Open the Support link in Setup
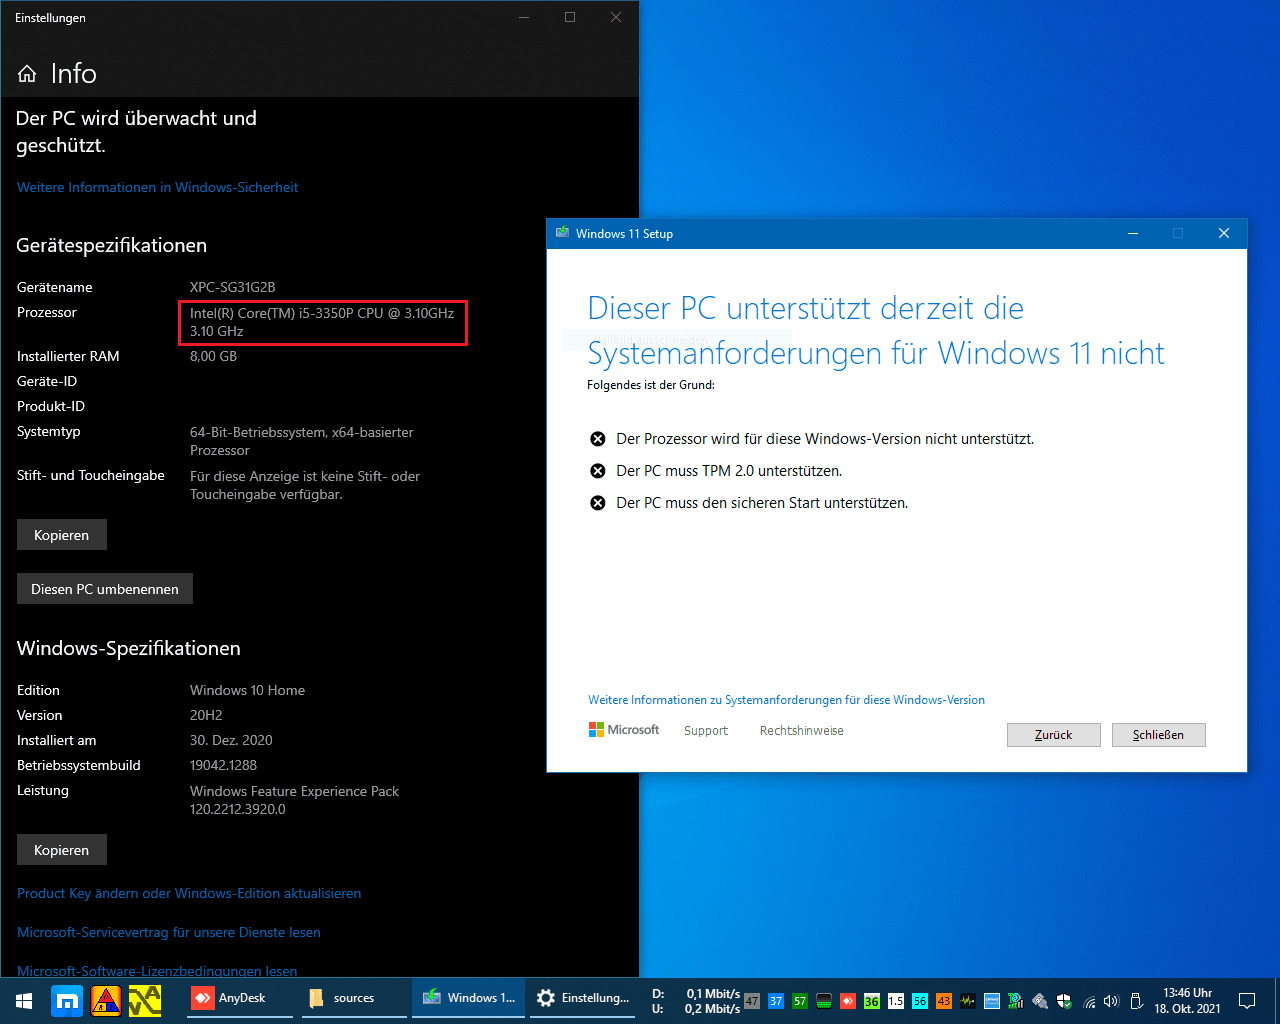The width and height of the screenshot is (1280, 1024). coord(706,731)
